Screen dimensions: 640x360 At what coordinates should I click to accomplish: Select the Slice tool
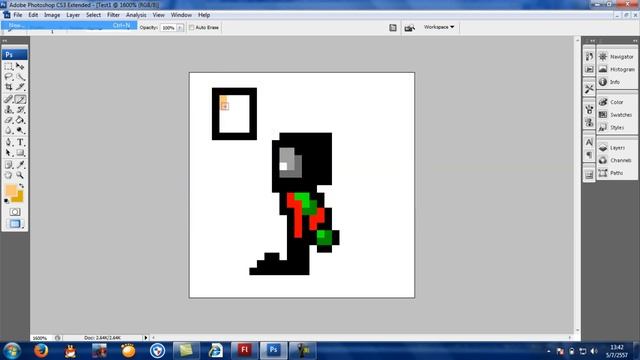(x=20, y=87)
